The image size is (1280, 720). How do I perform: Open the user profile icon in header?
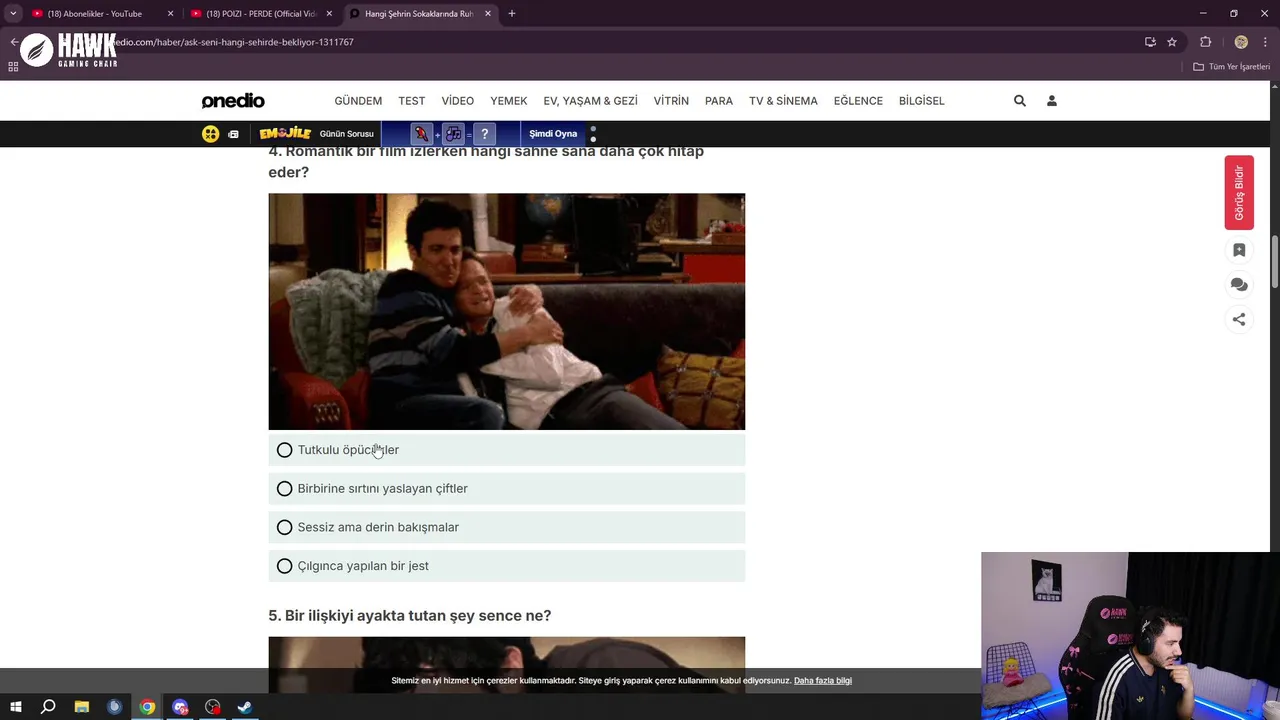point(1052,101)
